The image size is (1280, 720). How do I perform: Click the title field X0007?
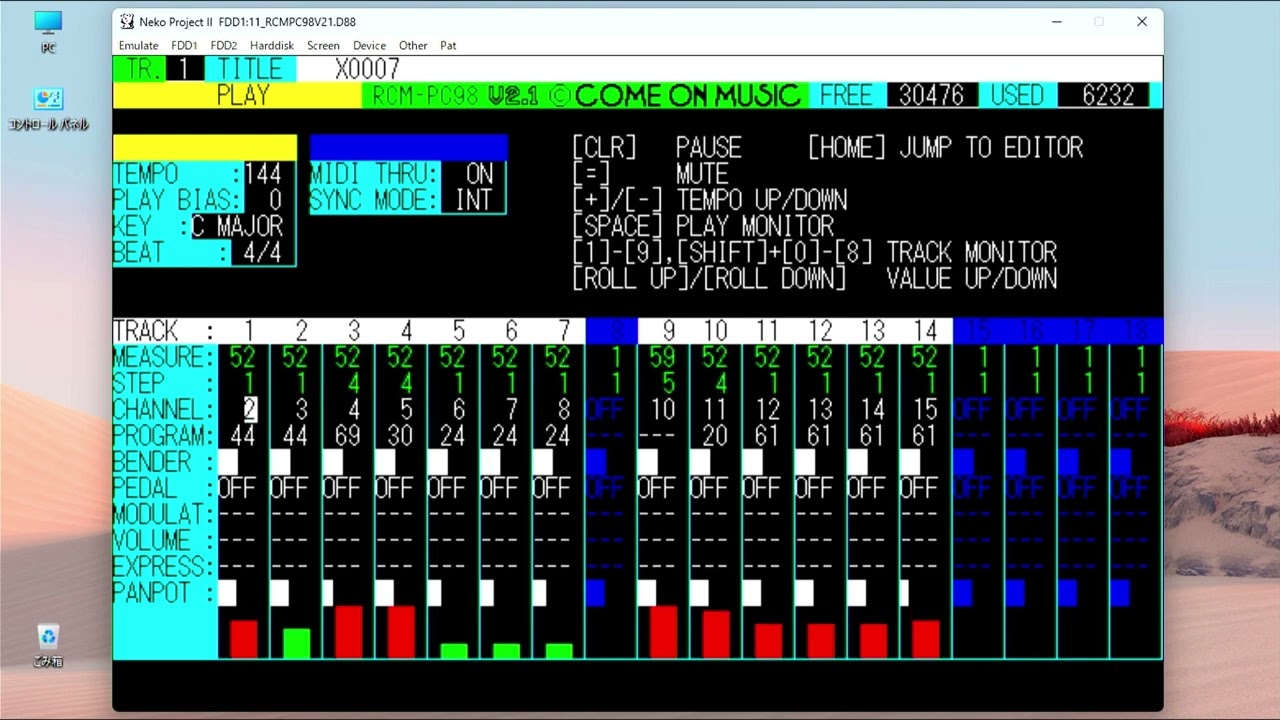(367, 69)
